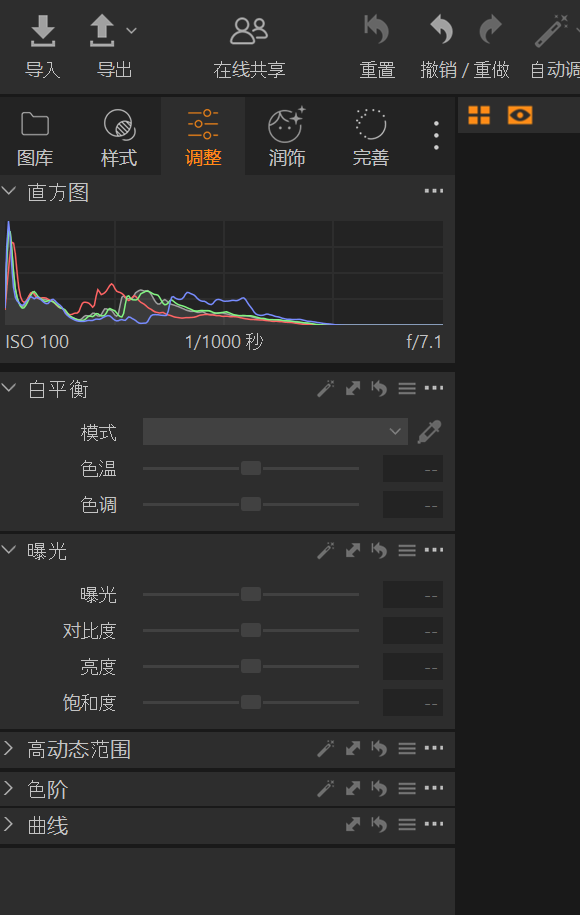This screenshot has height=915, width=580.
Task: Click the 饱和度 saturation slider handle
Action: pyautogui.click(x=251, y=702)
